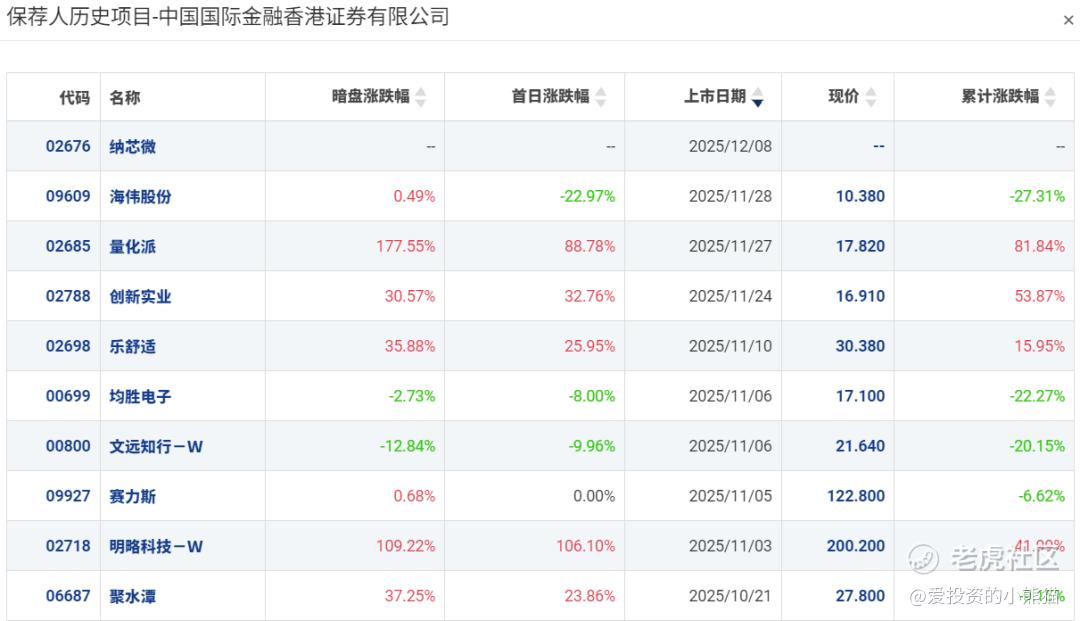This screenshot has width=1080, height=621.
Task: Select 海伟股份 current price 10.380
Action: (x=860, y=196)
